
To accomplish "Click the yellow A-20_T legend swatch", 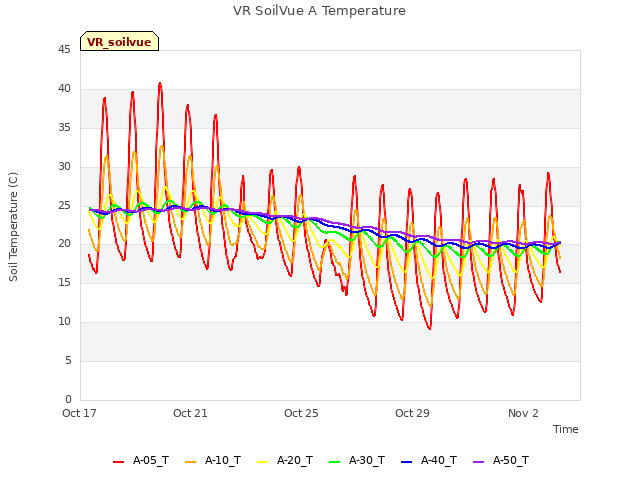I will click(x=262, y=462).
